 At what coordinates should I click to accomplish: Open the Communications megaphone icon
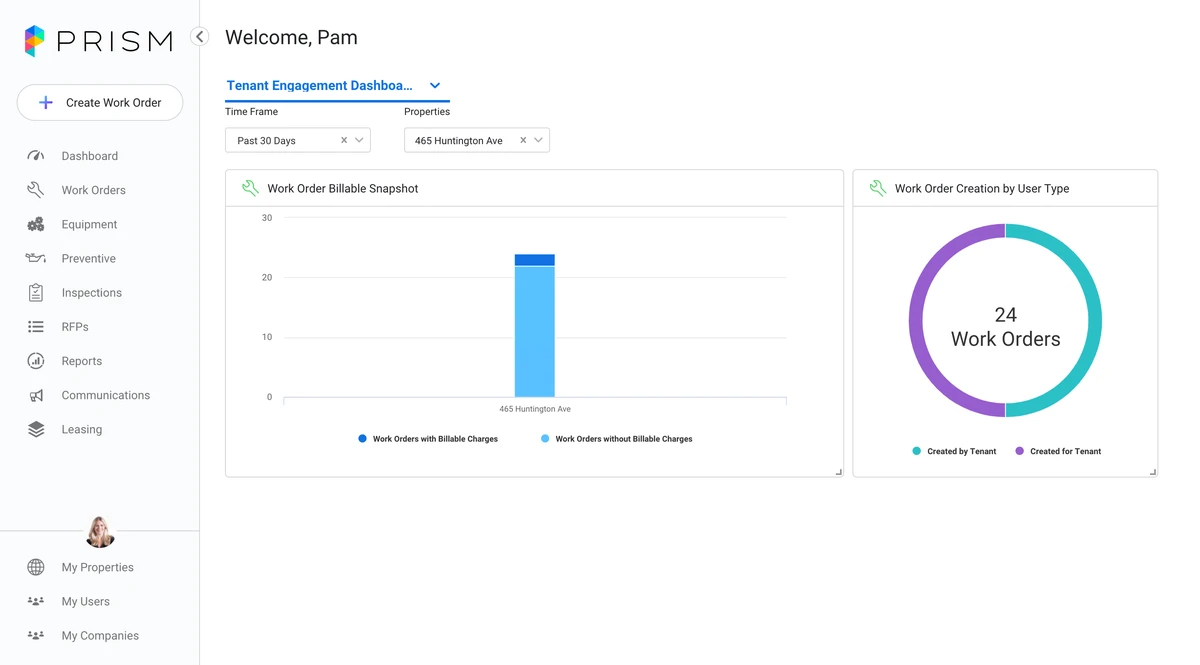[x=36, y=396]
